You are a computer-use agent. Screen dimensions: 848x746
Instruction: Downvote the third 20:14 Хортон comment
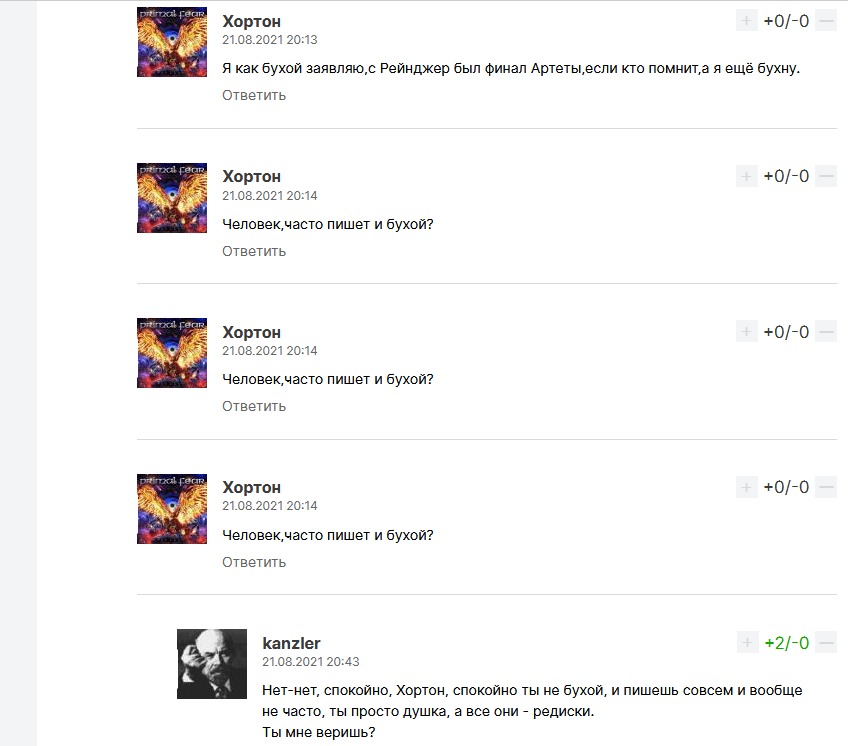click(x=826, y=487)
